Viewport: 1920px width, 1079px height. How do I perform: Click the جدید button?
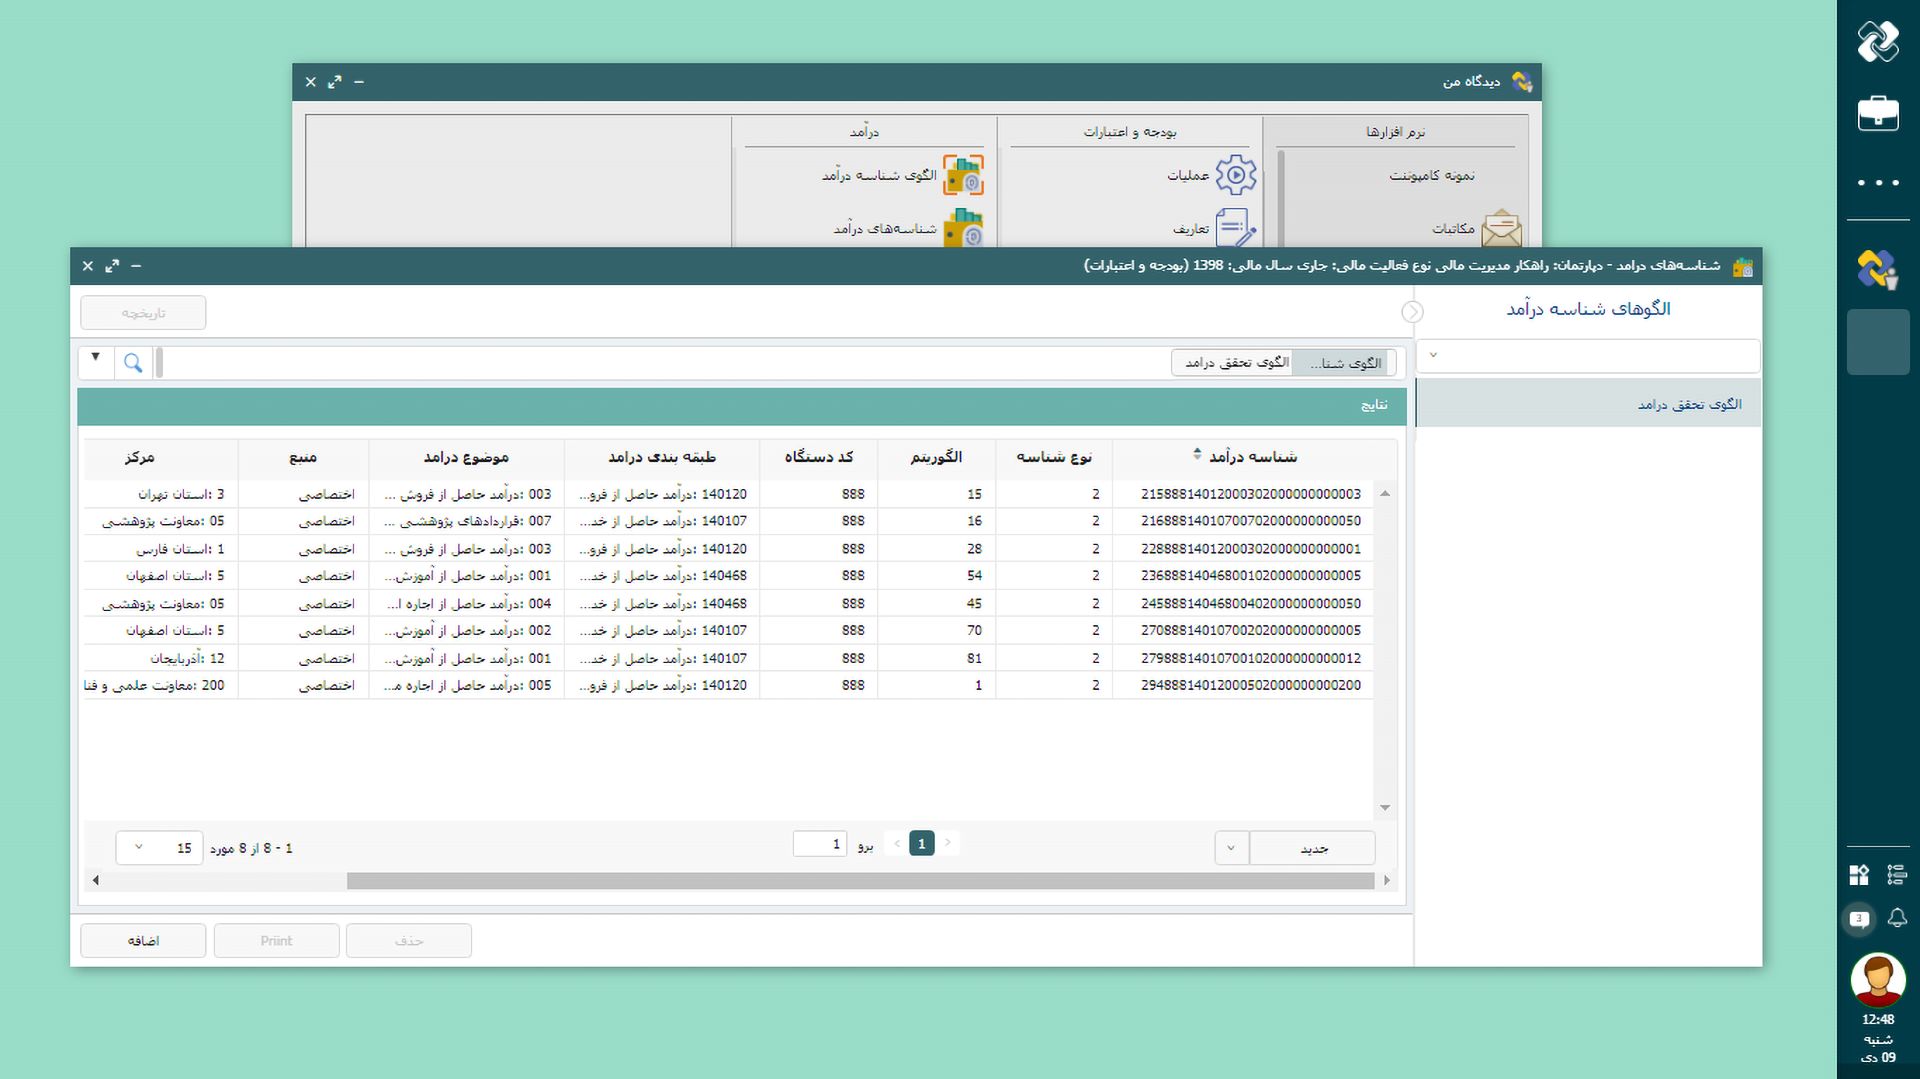pyautogui.click(x=1312, y=848)
